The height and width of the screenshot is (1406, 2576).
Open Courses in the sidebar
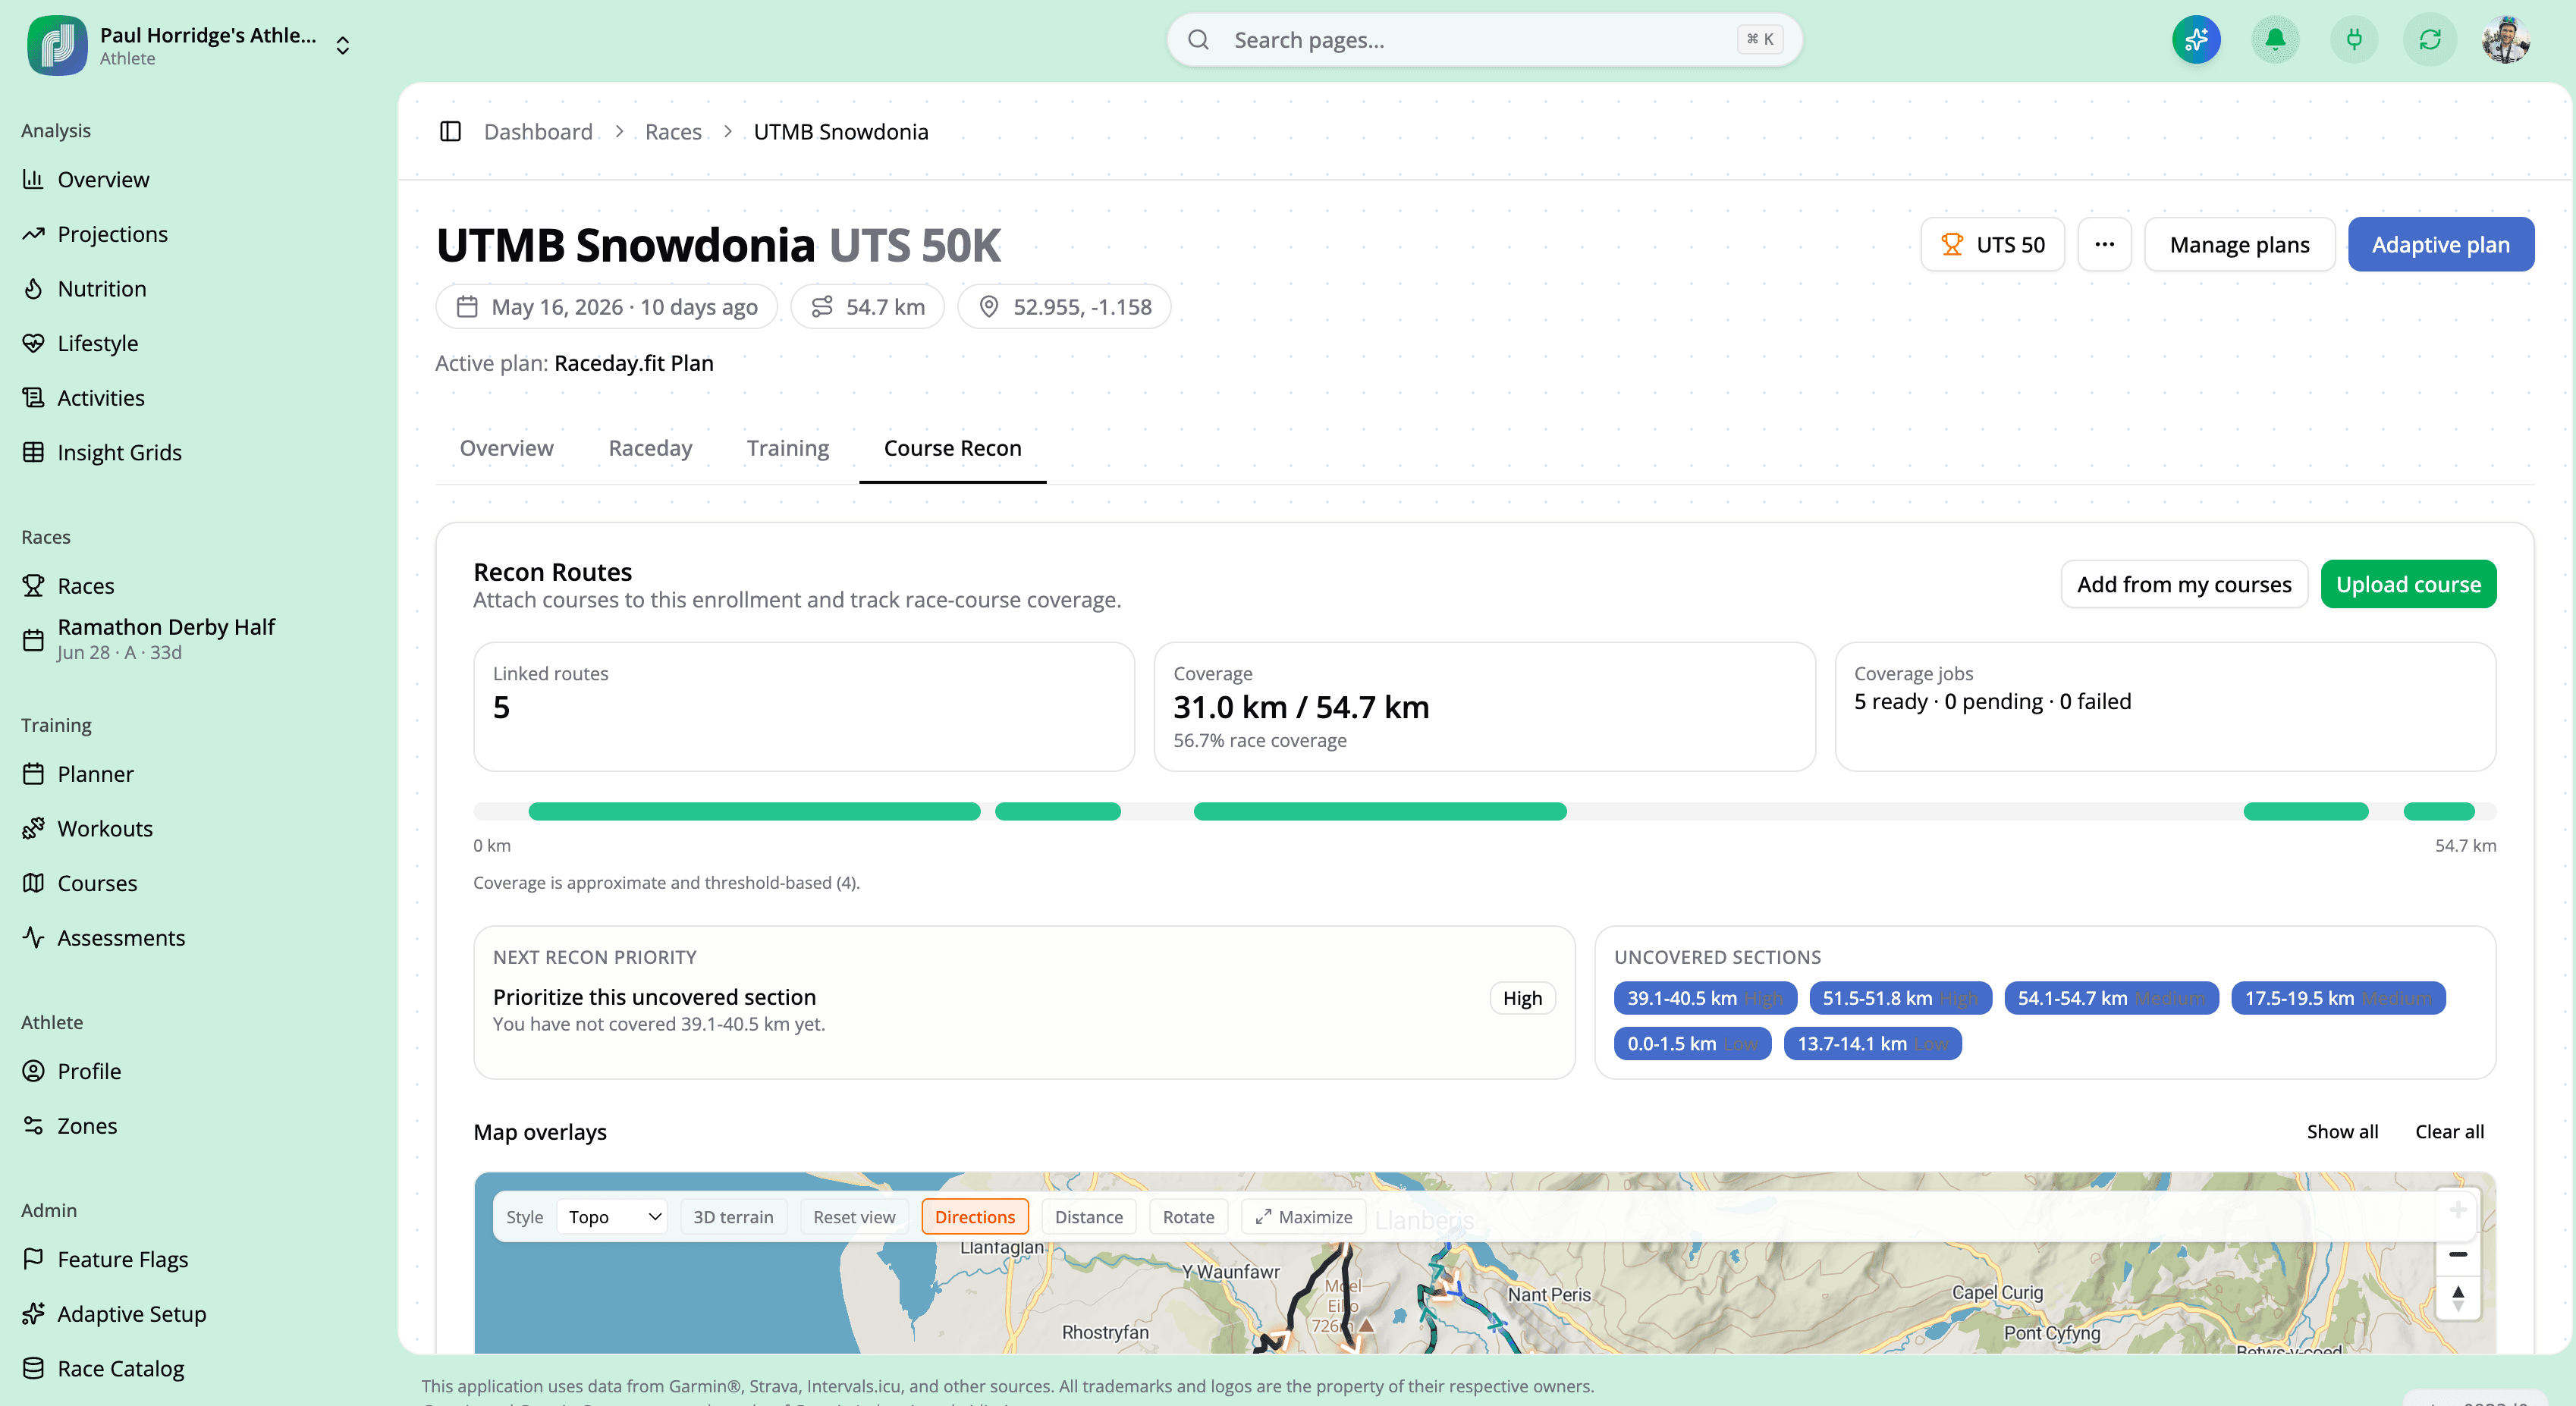pos(97,883)
